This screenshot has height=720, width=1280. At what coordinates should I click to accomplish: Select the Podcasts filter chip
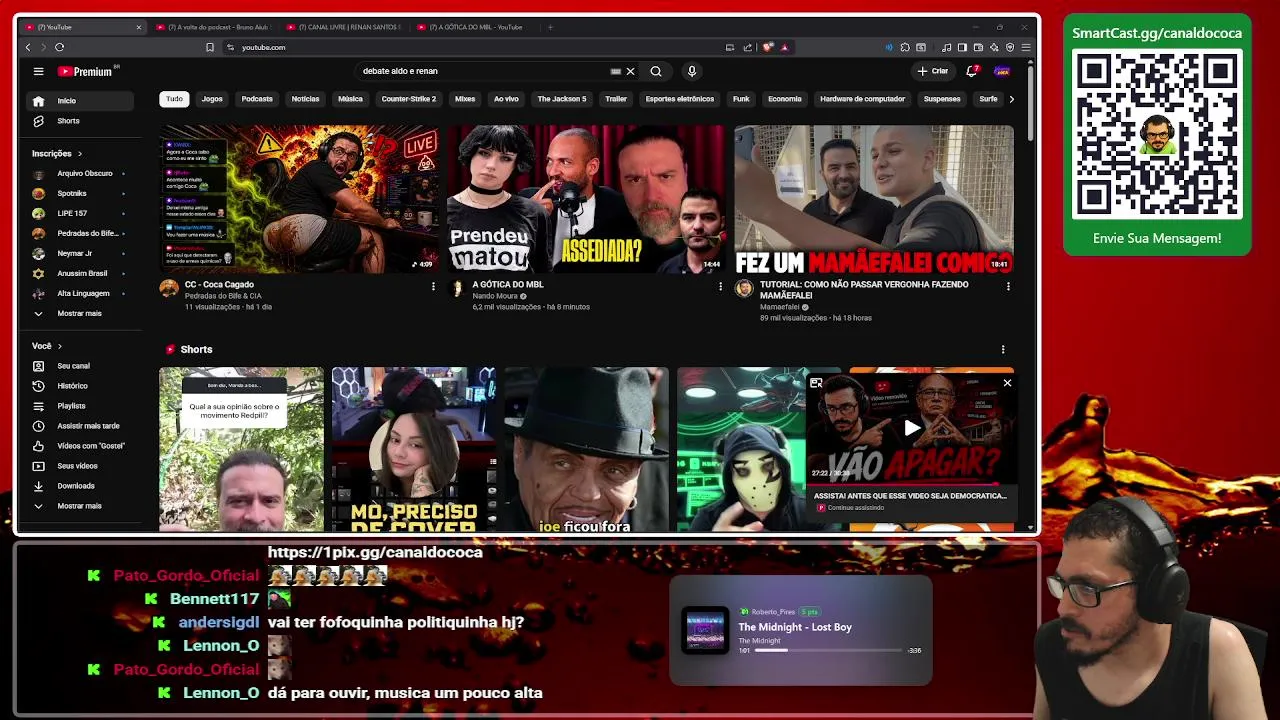(x=257, y=99)
